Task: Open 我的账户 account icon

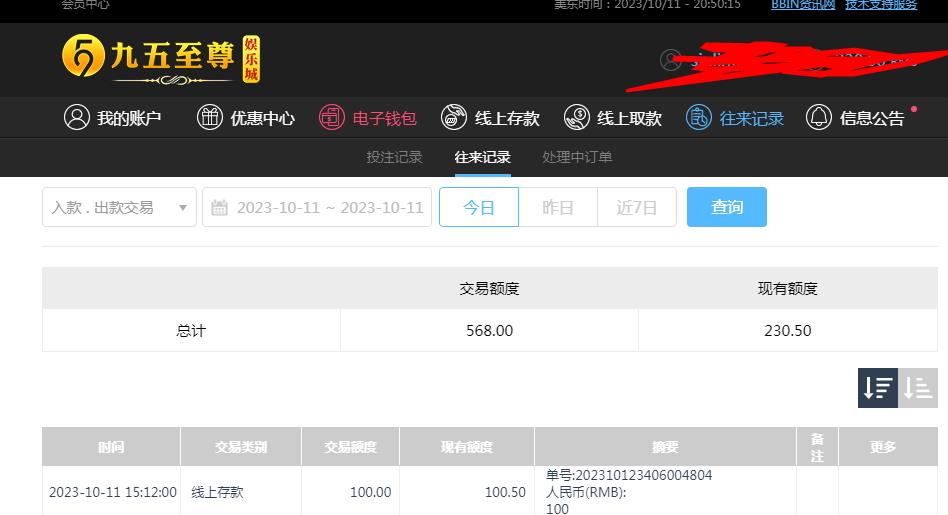Action: click(77, 117)
